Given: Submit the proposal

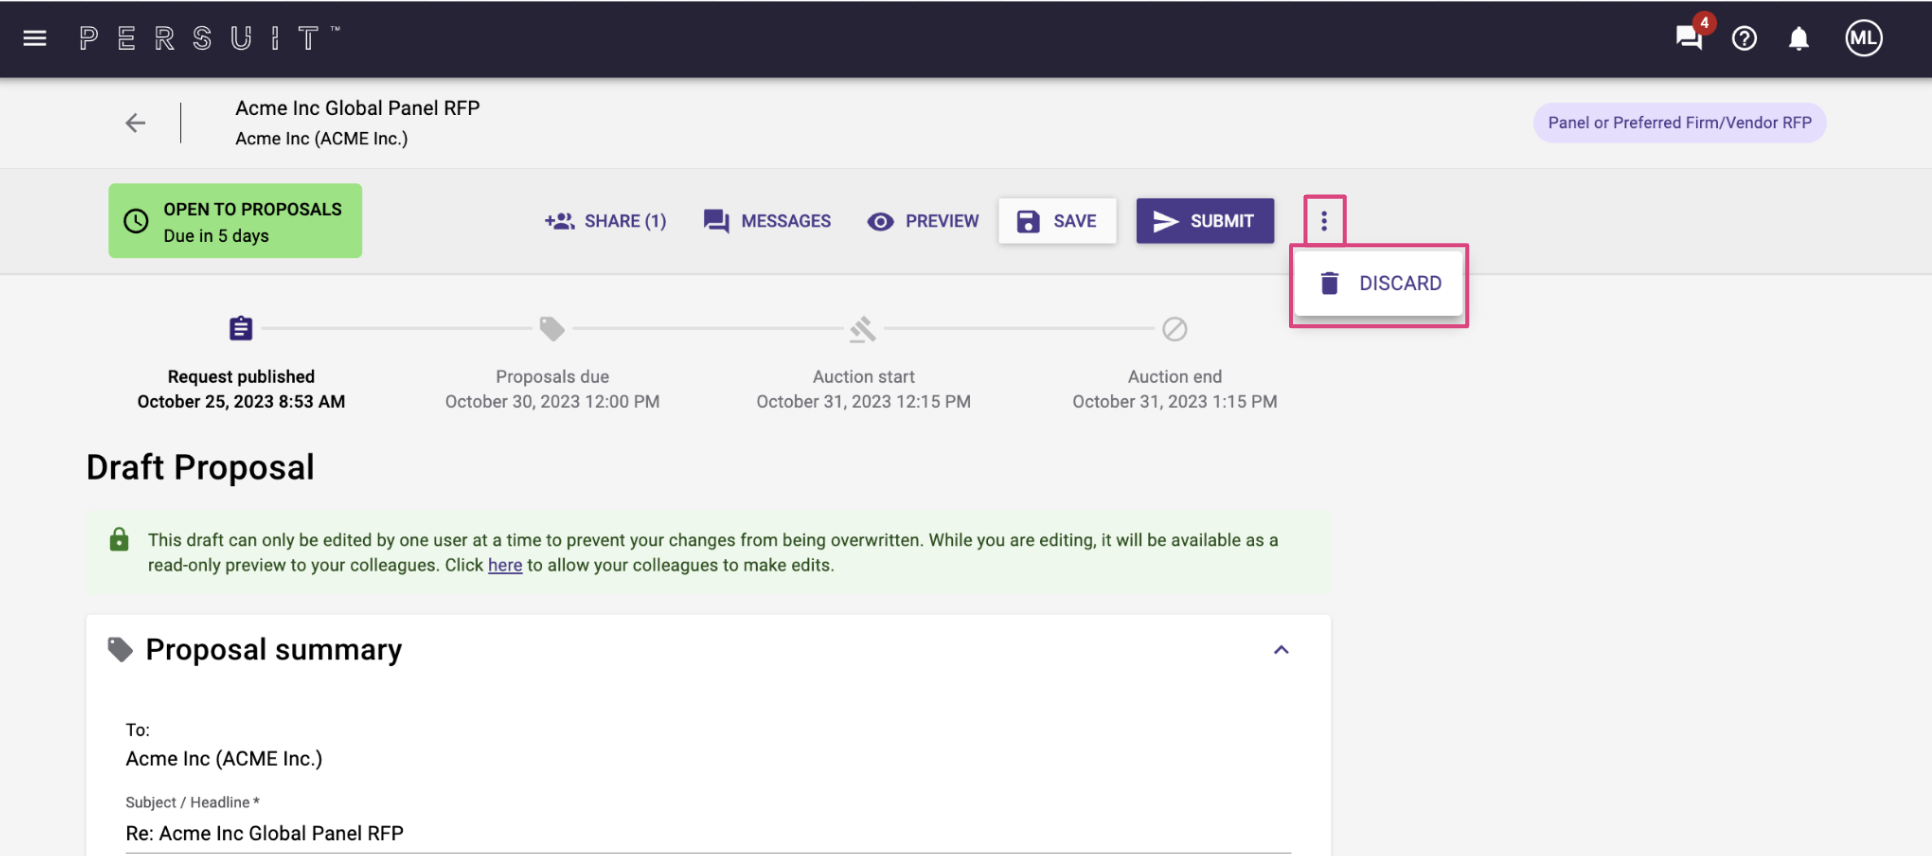Looking at the screenshot, I should coord(1205,221).
